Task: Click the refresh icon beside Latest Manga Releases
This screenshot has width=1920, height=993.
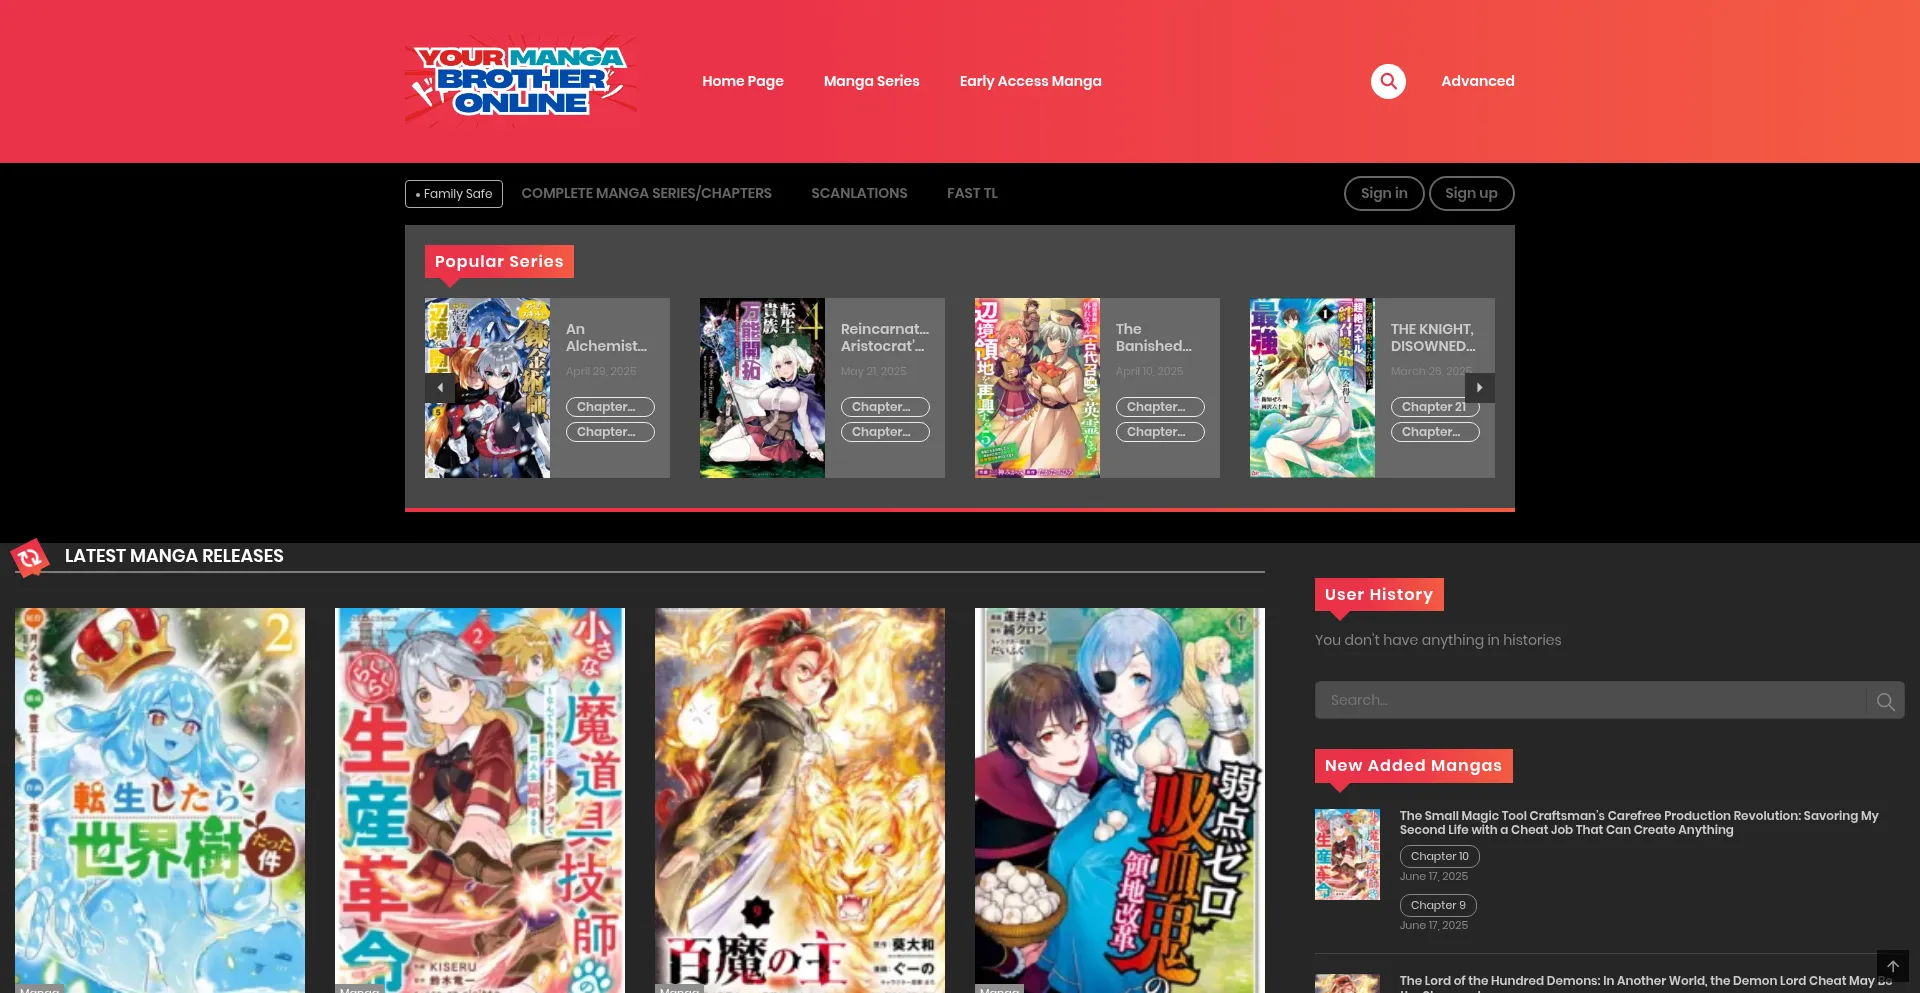Action: pos(30,558)
